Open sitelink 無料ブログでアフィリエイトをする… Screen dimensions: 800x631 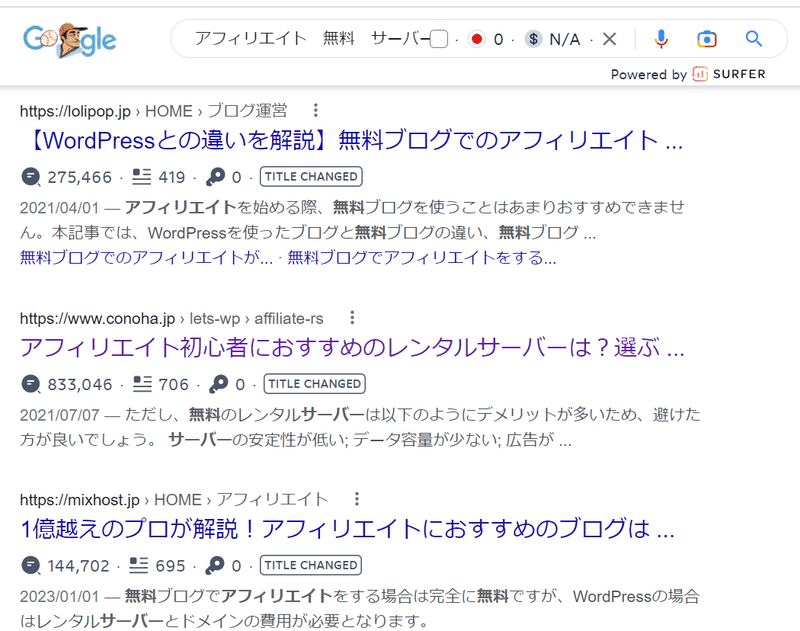point(421,258)
